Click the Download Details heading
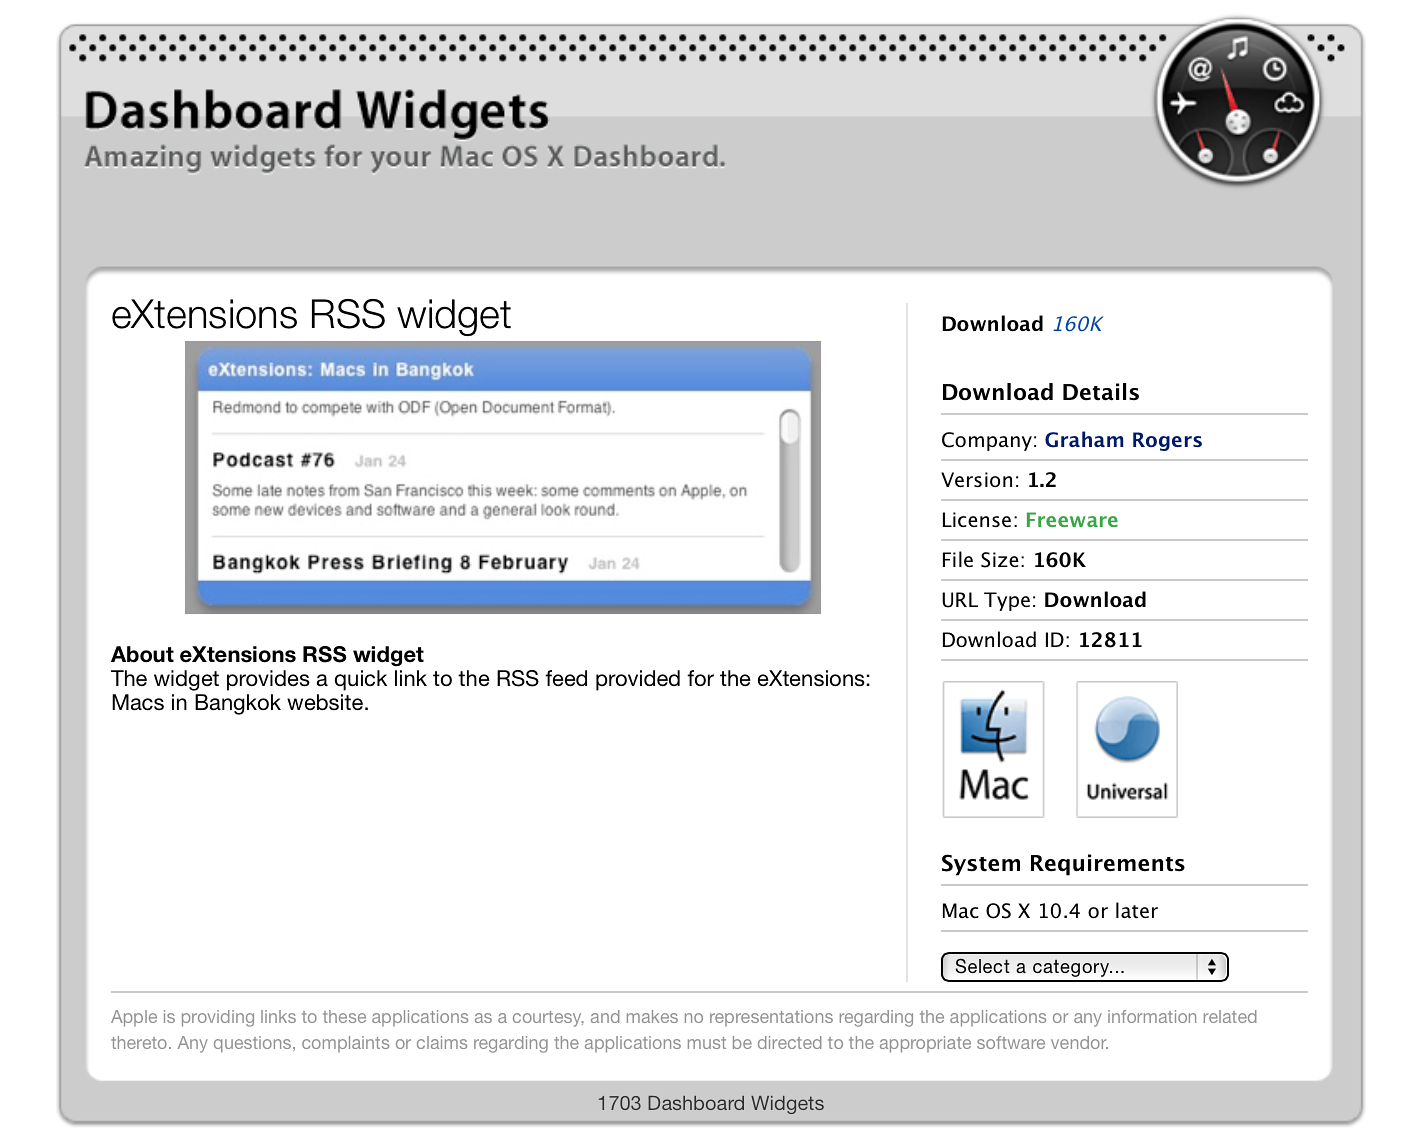The image size is (1410, 1148). (x=1040, y=392)
